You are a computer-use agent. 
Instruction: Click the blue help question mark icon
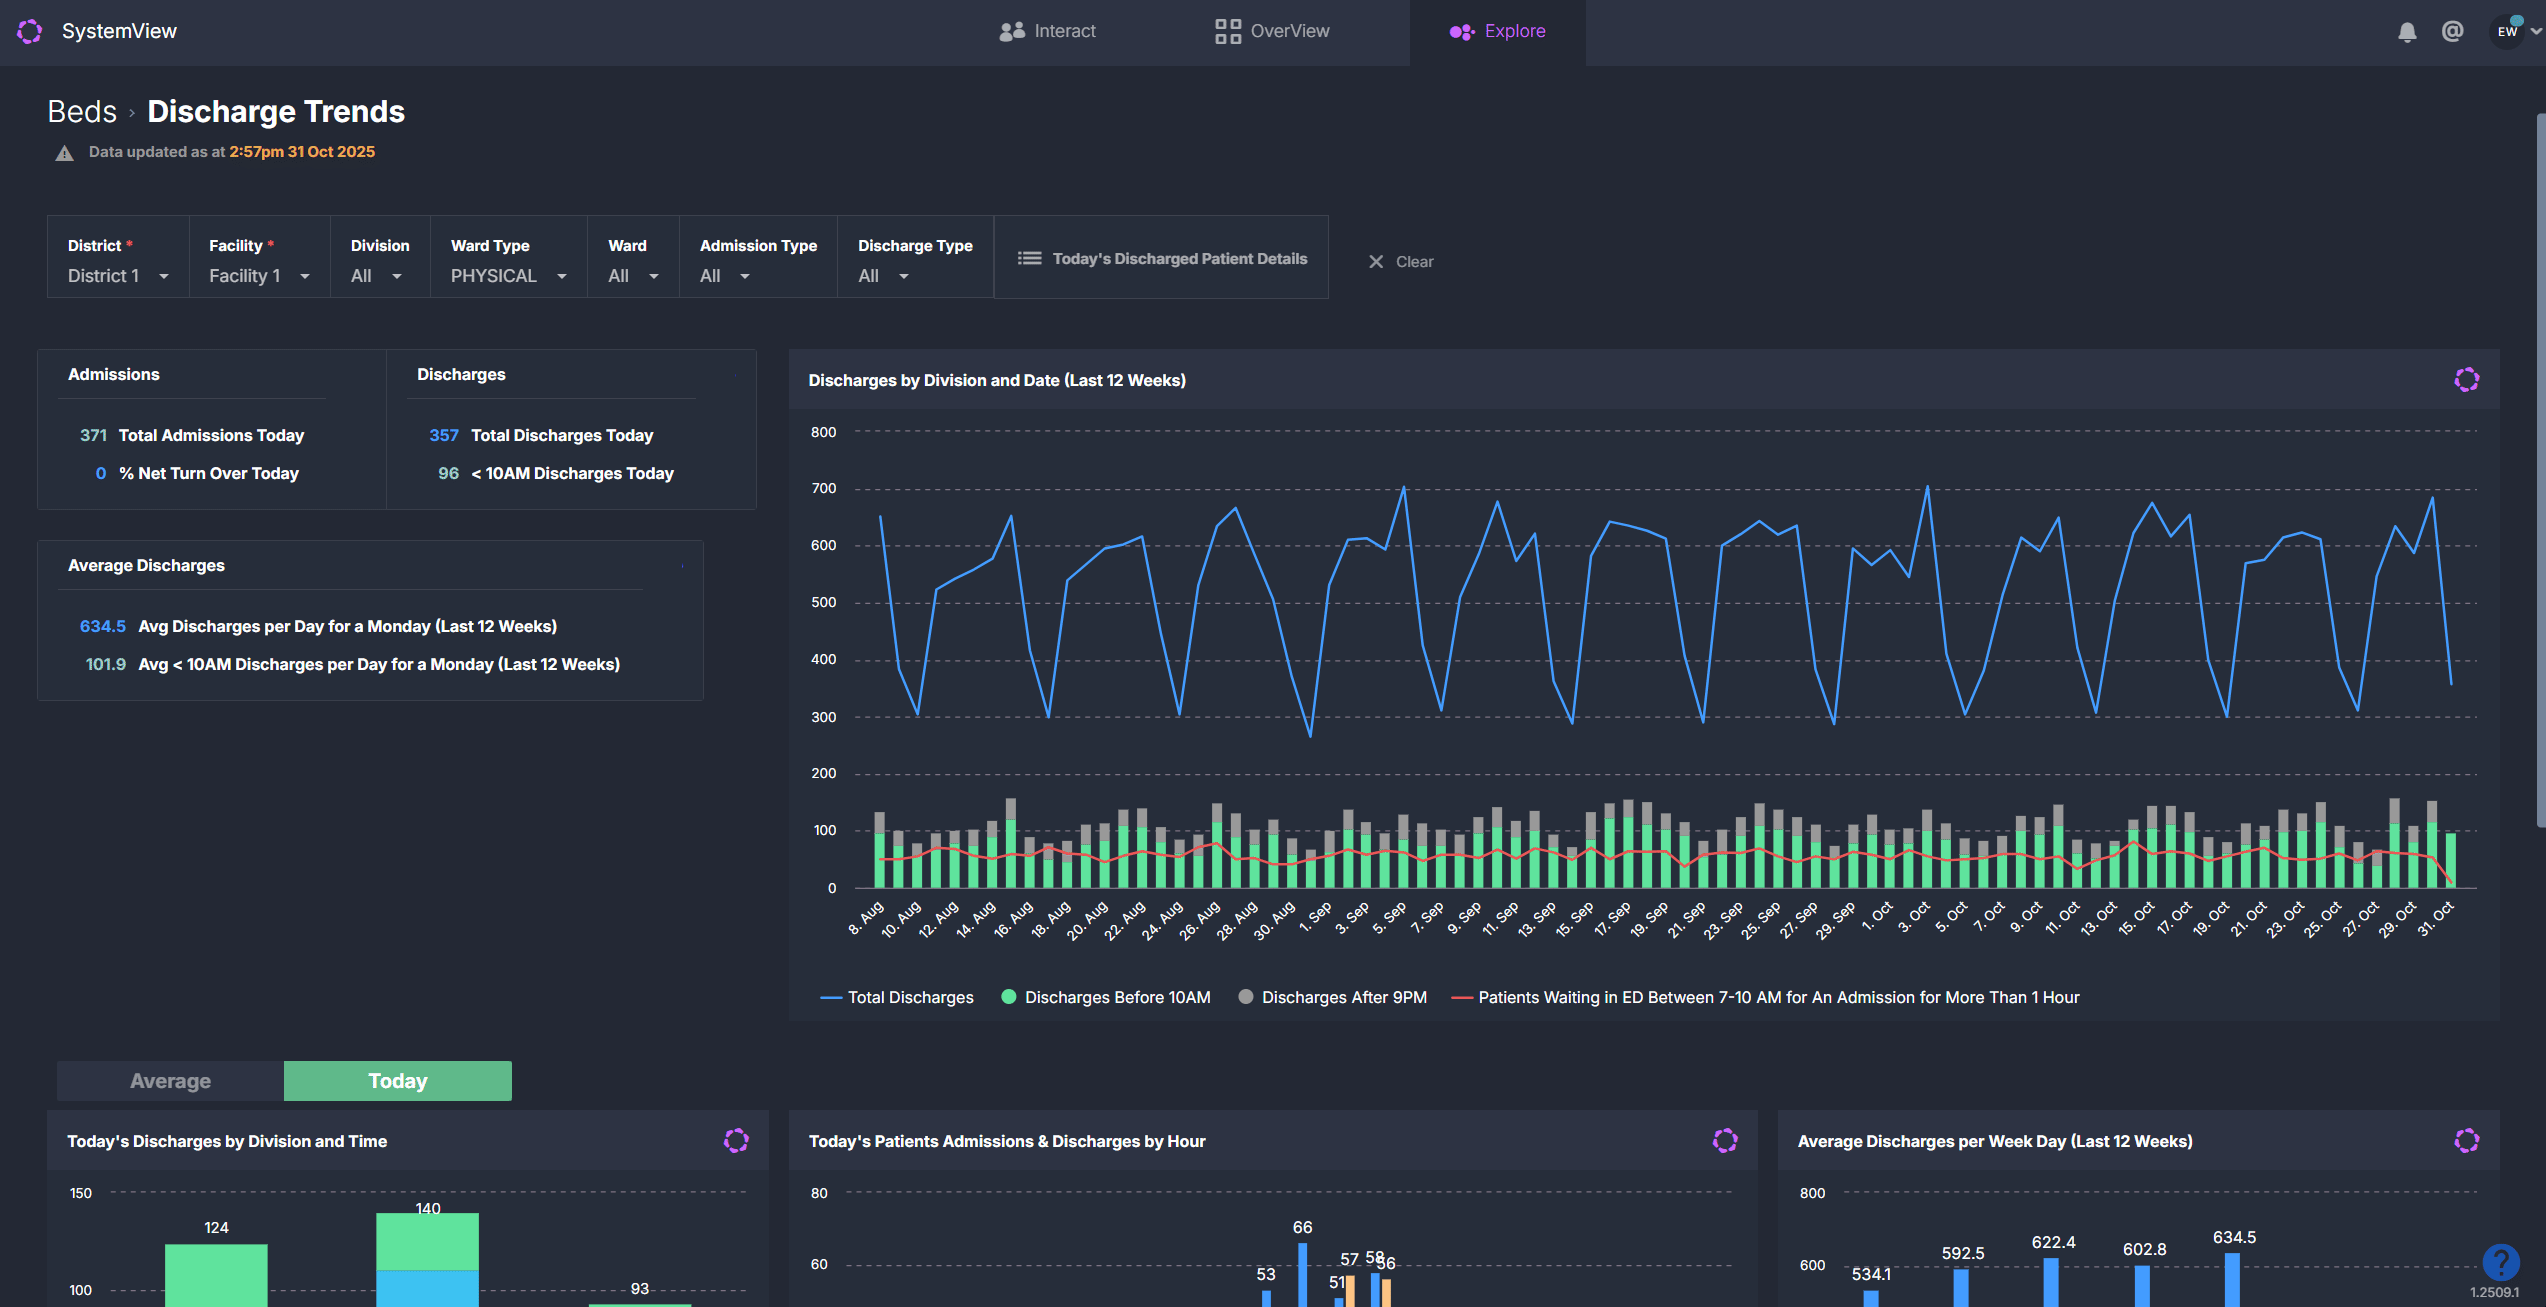pyautogui.click(x=2500, y=1261)
